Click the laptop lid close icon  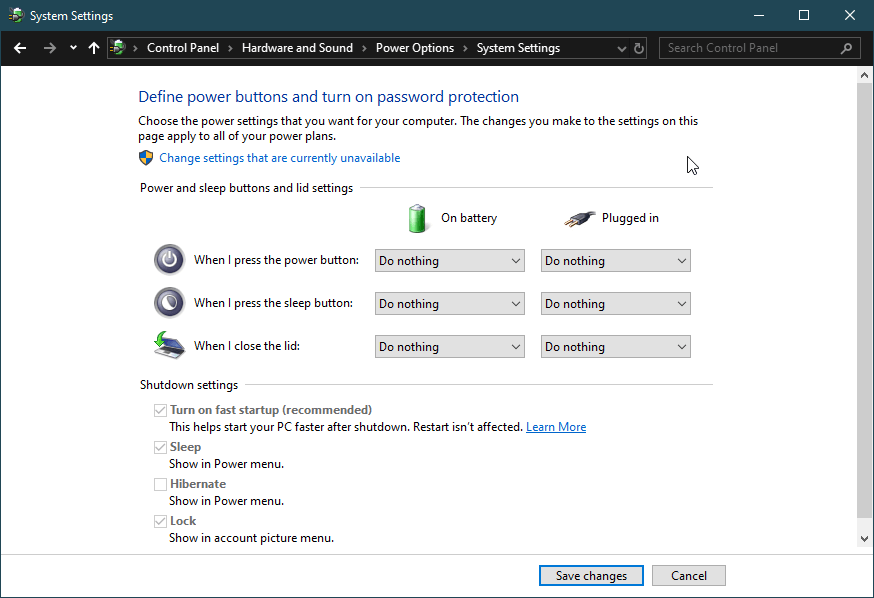pos(169,345)
